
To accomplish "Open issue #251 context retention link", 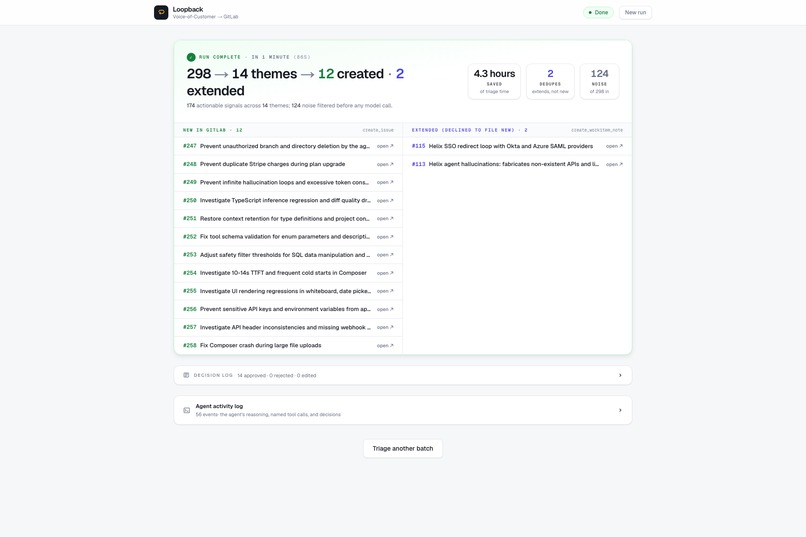I will click(385, 218).
